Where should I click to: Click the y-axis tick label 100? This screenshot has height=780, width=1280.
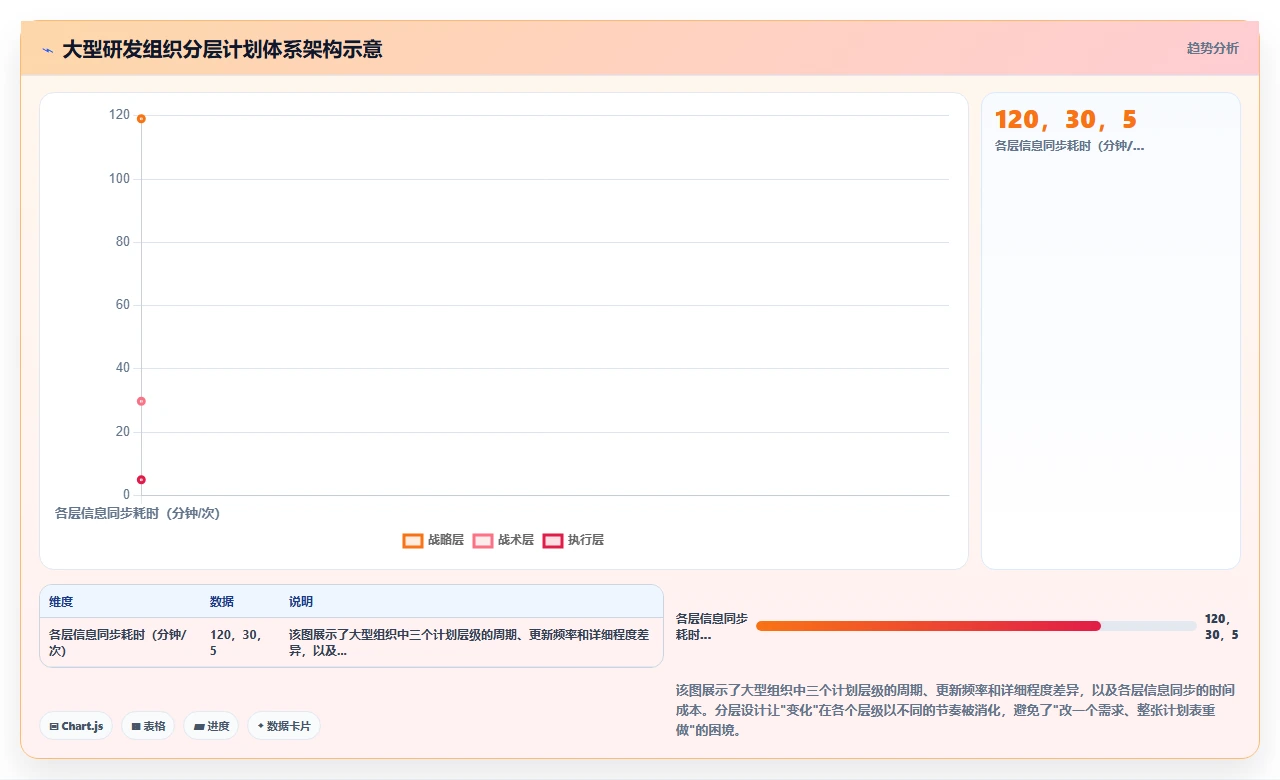point(120,179)
